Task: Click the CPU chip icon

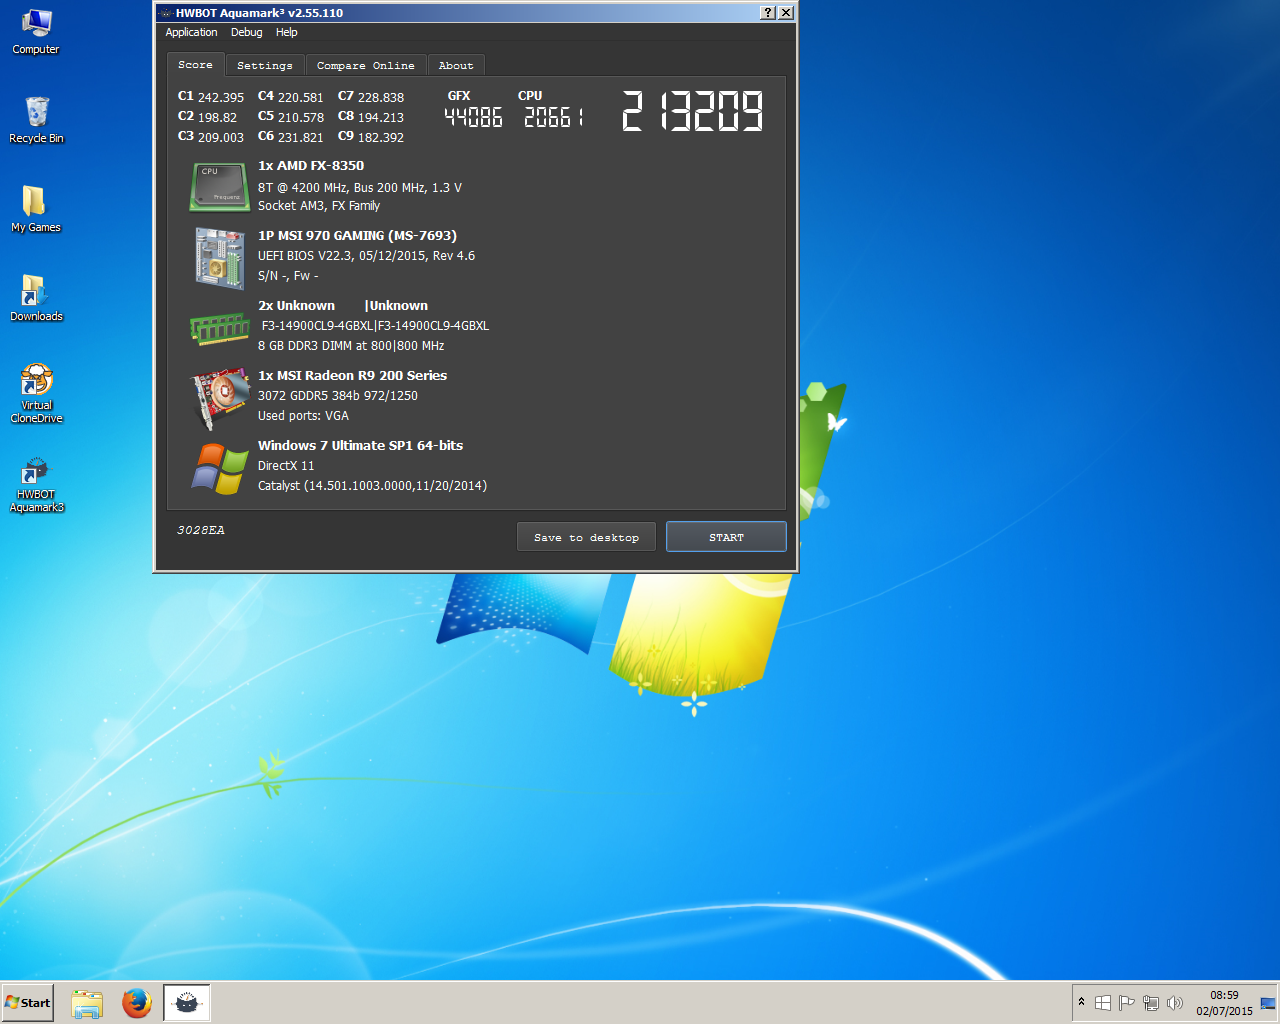Action: [219, 187]
